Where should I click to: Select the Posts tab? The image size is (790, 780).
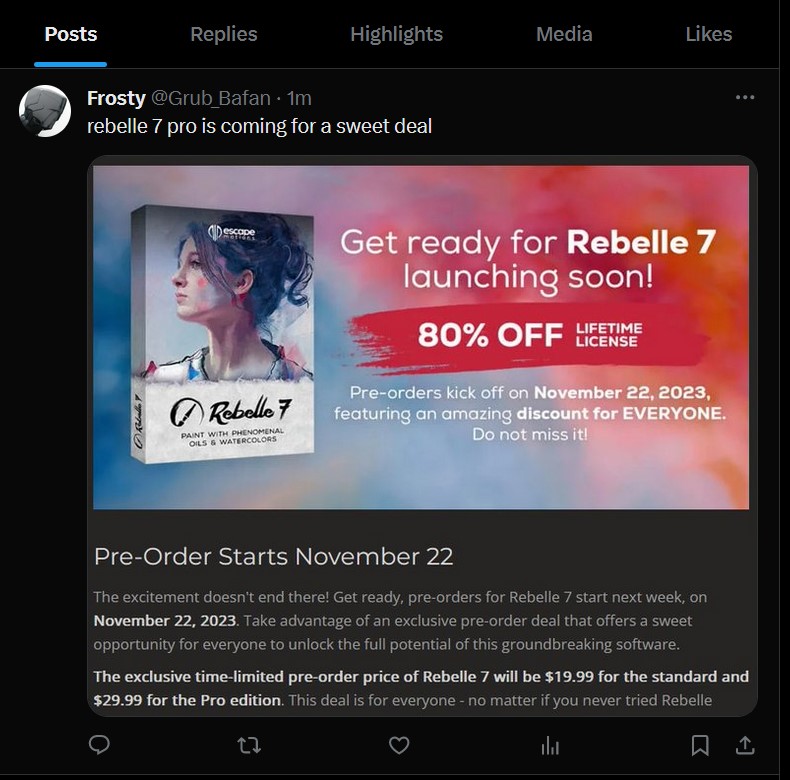(71, 34)
